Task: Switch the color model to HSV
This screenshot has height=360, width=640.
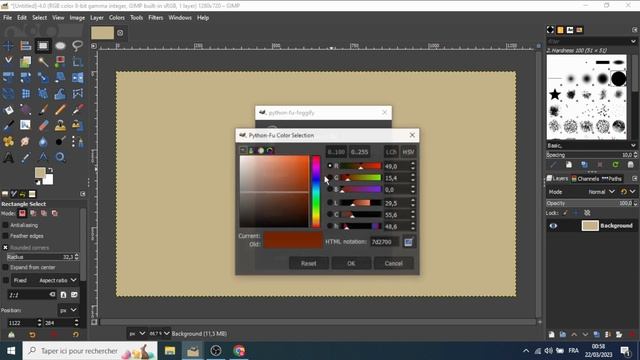Action: point(408,152)
